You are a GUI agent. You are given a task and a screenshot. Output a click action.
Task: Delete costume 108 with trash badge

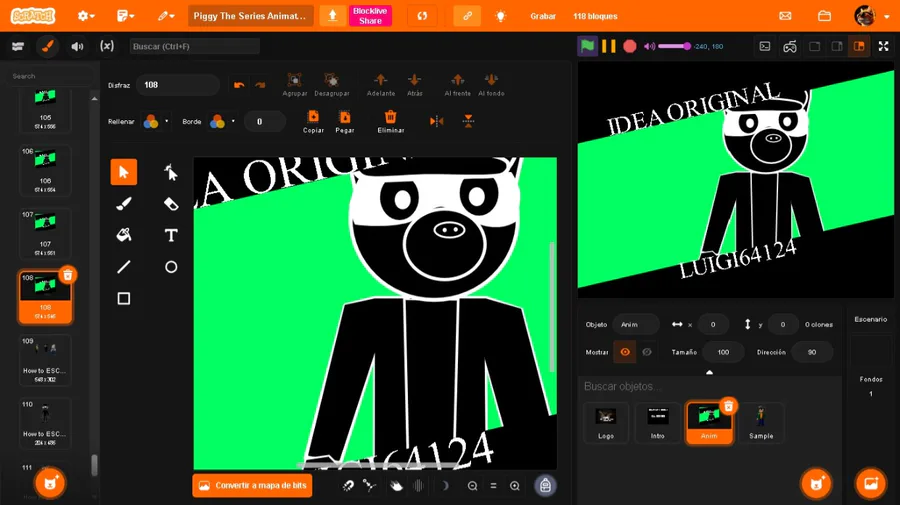[x=68, y=275]
